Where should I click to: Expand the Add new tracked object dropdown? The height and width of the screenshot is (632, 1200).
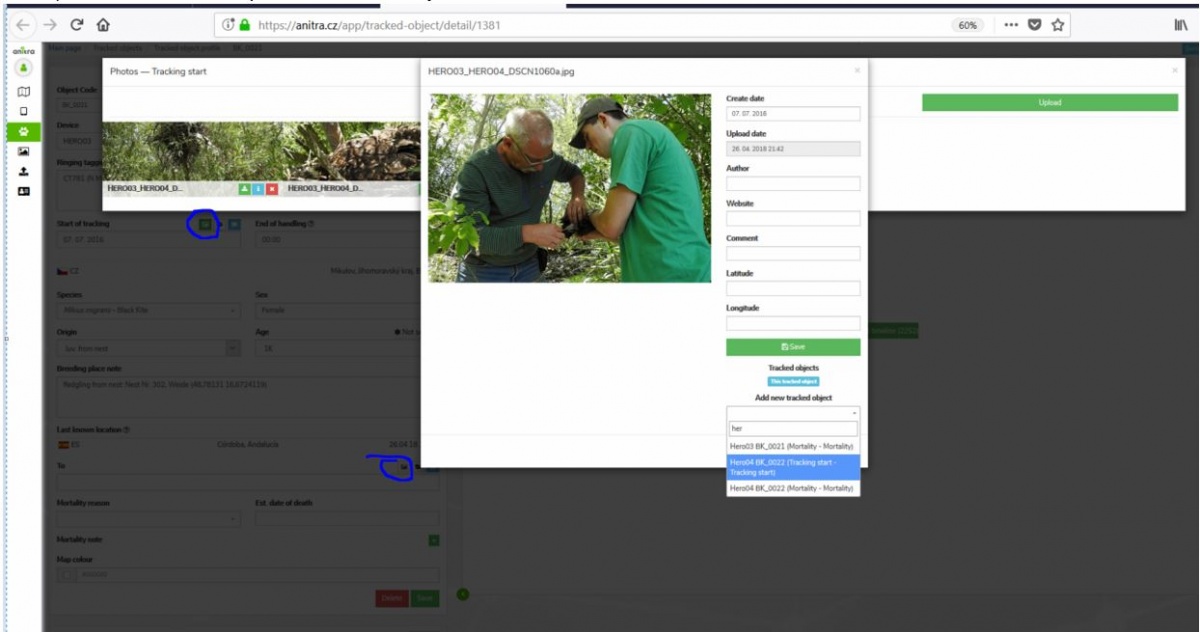tap(792, 412)
